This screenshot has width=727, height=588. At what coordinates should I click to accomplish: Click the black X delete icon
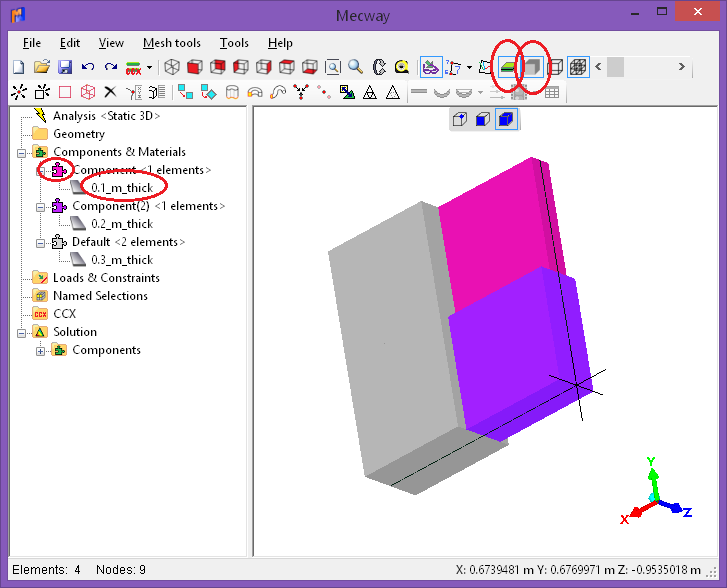[110, 92]
